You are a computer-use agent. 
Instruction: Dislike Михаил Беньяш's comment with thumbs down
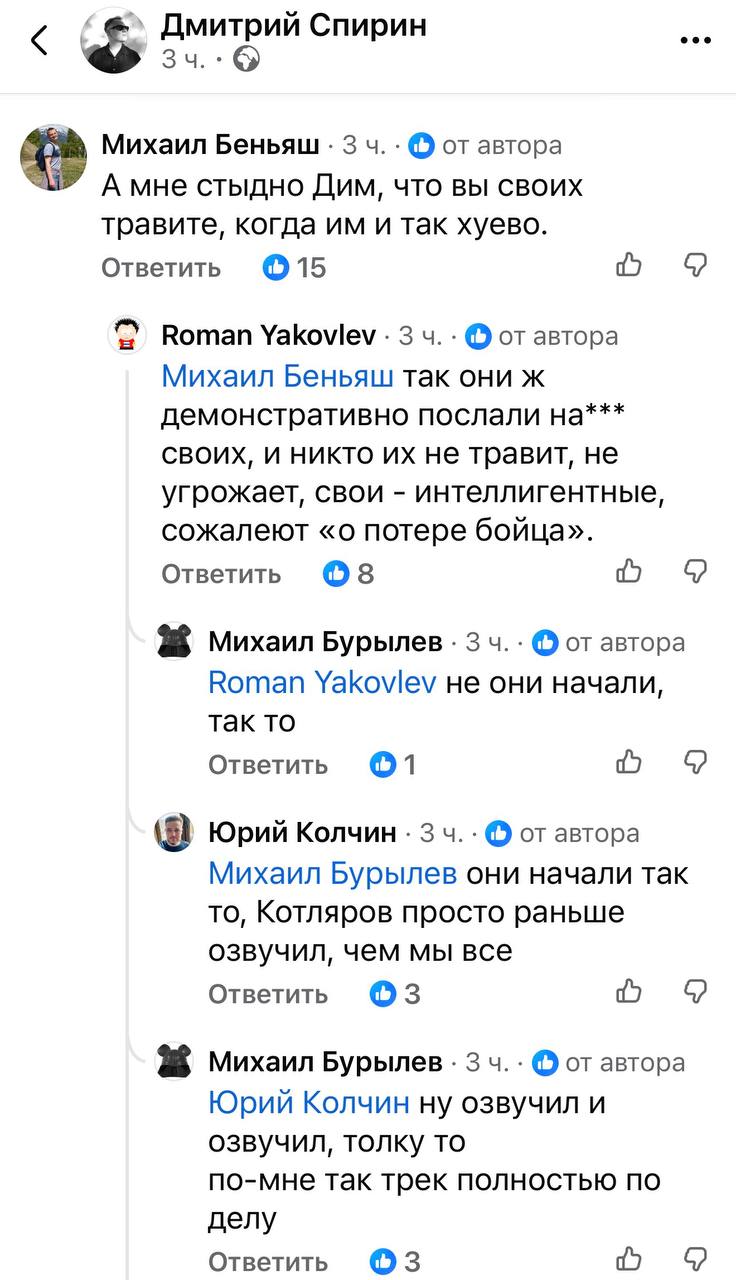695,265
